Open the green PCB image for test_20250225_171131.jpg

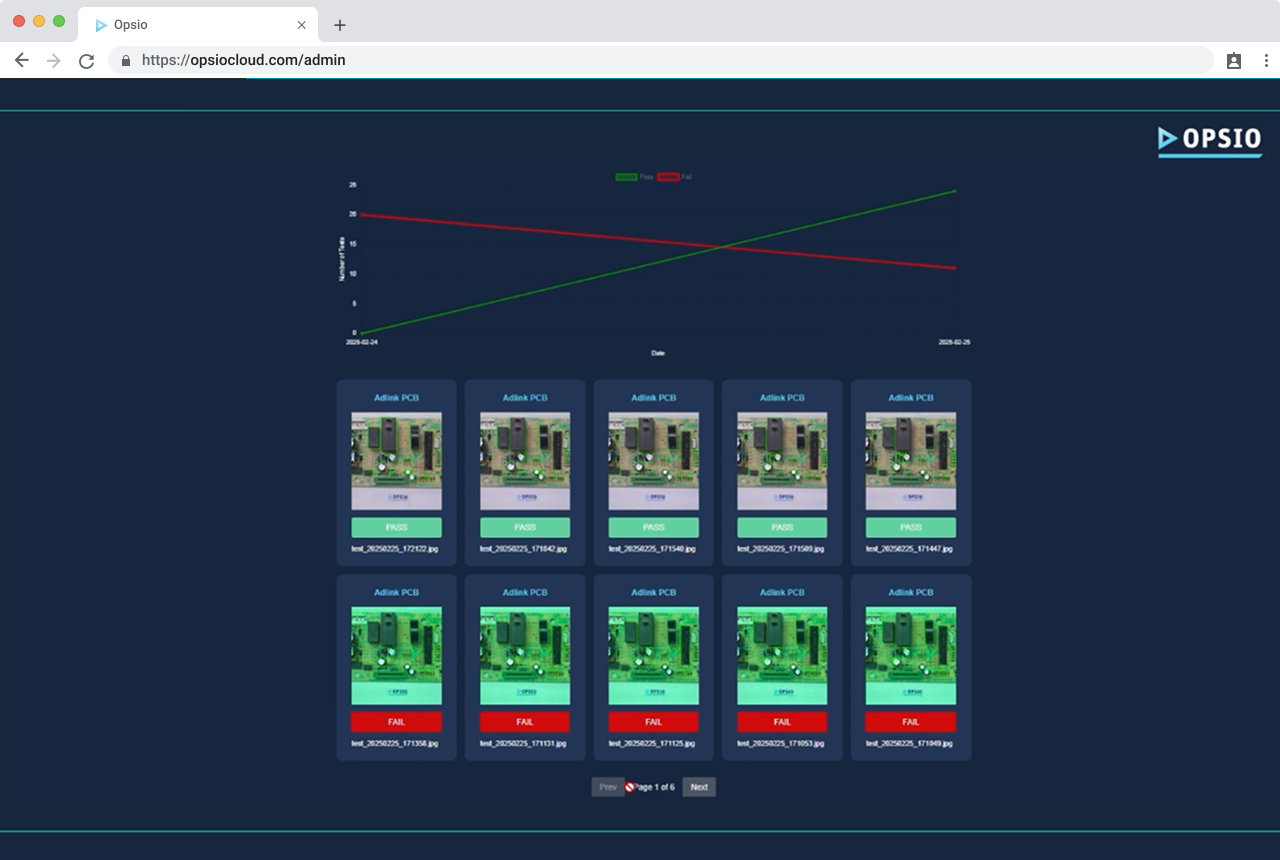coord(525,656)
